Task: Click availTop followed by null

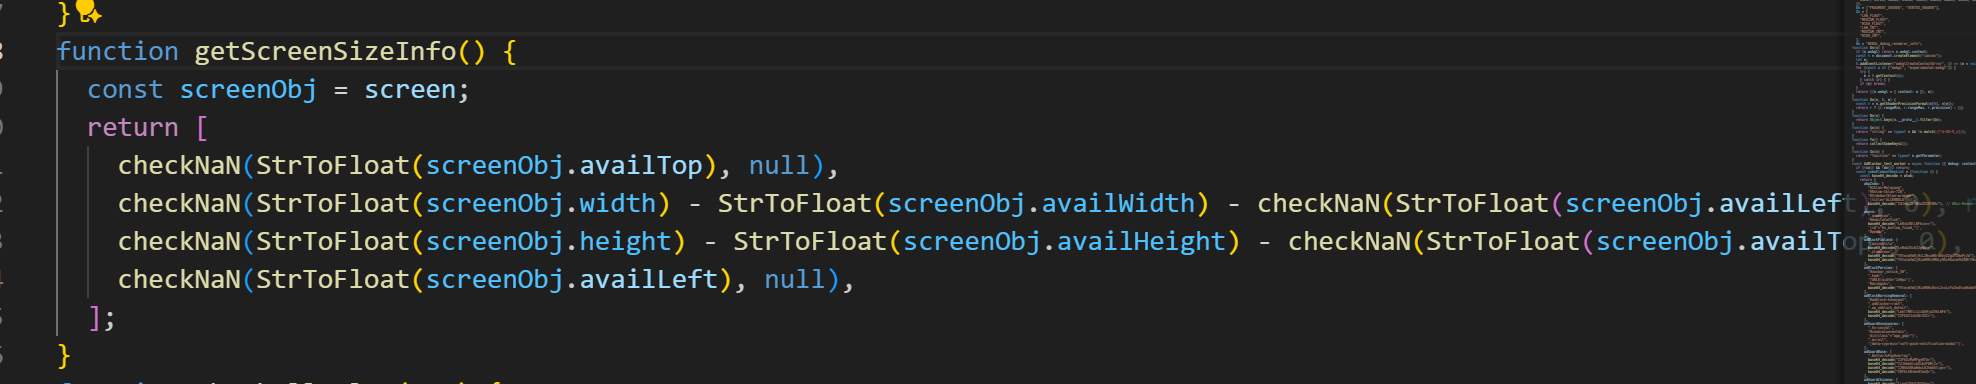Action: click(x=641, y=166)
